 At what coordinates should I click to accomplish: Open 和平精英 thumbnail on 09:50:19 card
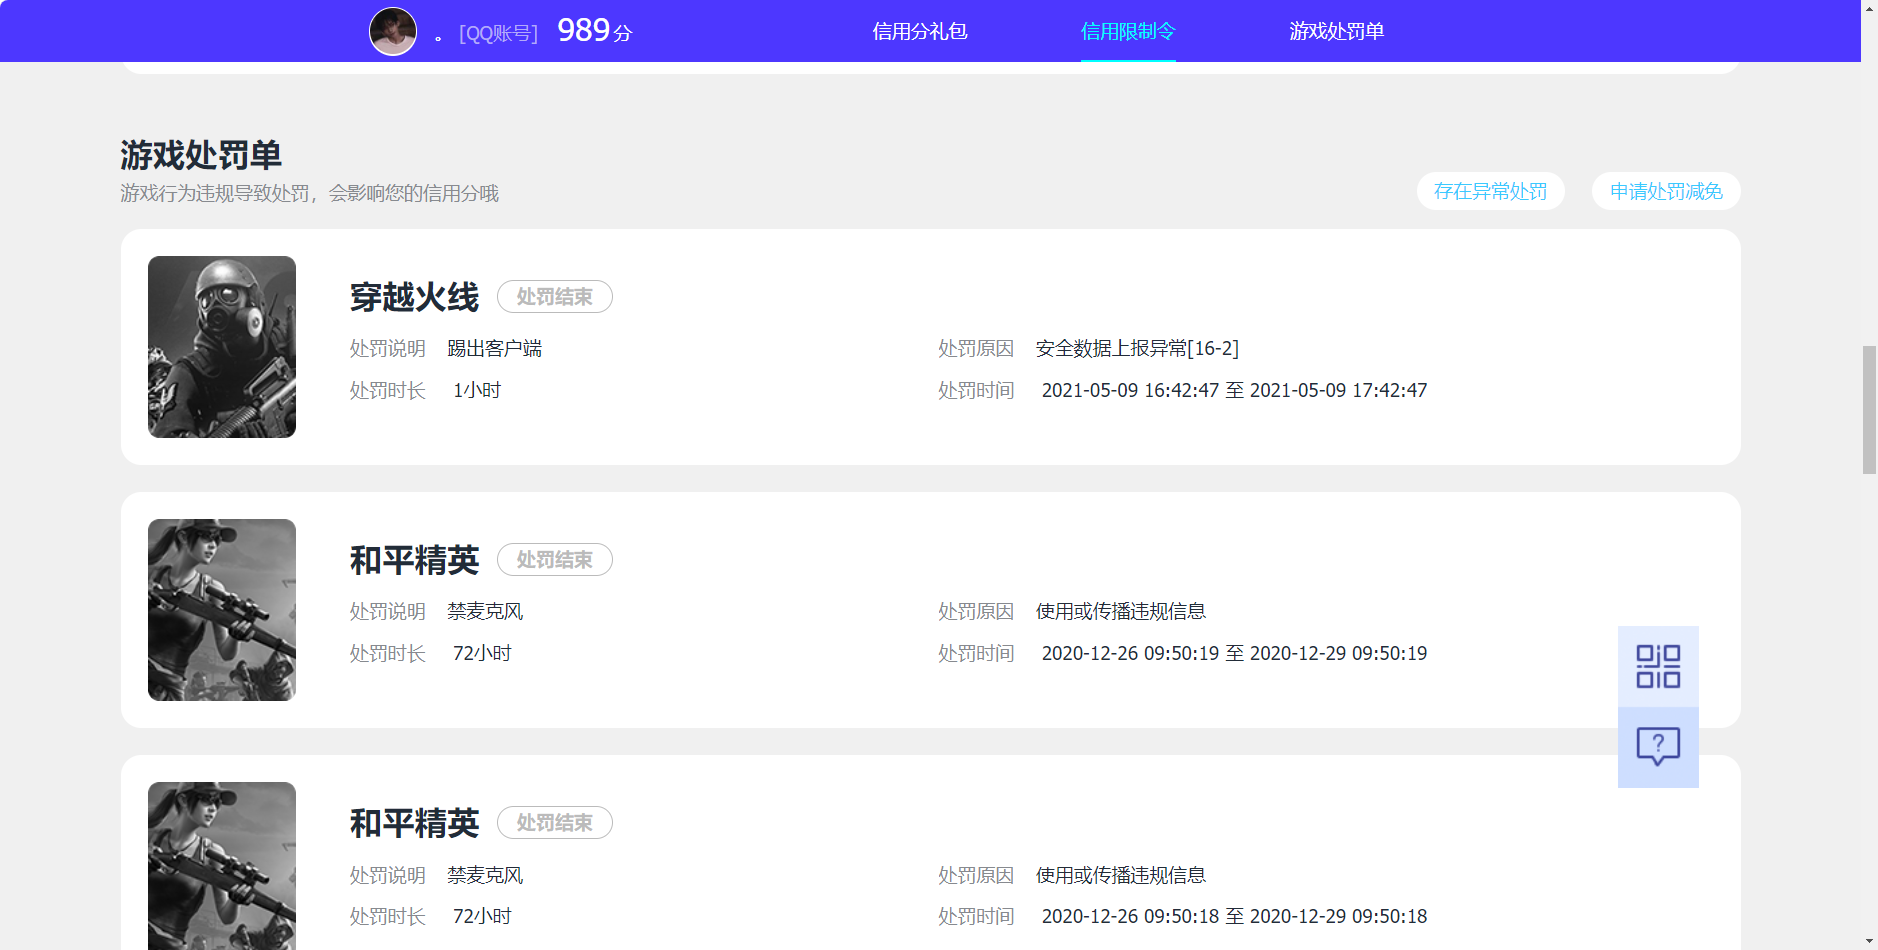222,610
